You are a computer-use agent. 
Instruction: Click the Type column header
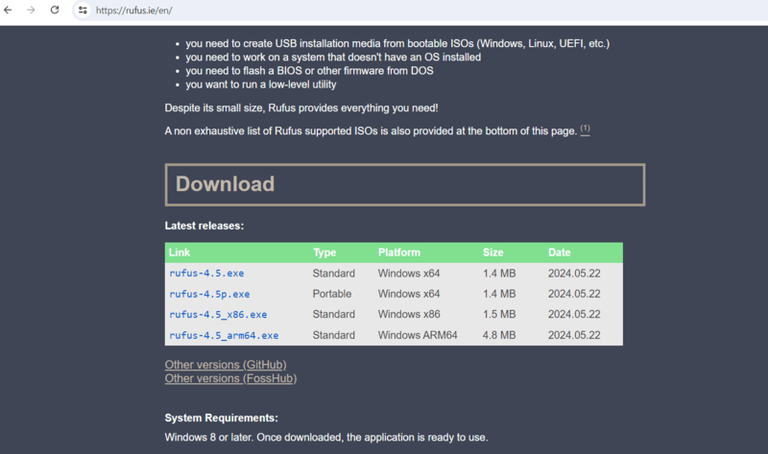tap(324, 253)
